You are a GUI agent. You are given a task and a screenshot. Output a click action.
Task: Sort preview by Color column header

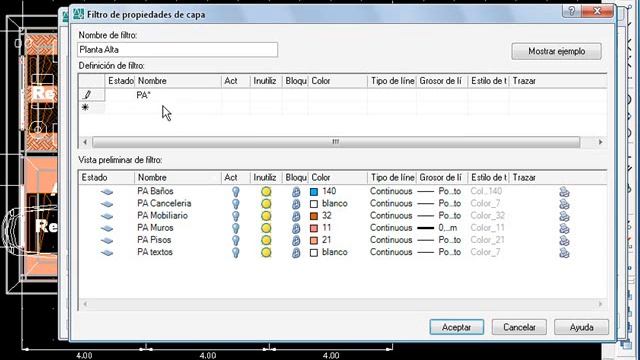(338, 178)
